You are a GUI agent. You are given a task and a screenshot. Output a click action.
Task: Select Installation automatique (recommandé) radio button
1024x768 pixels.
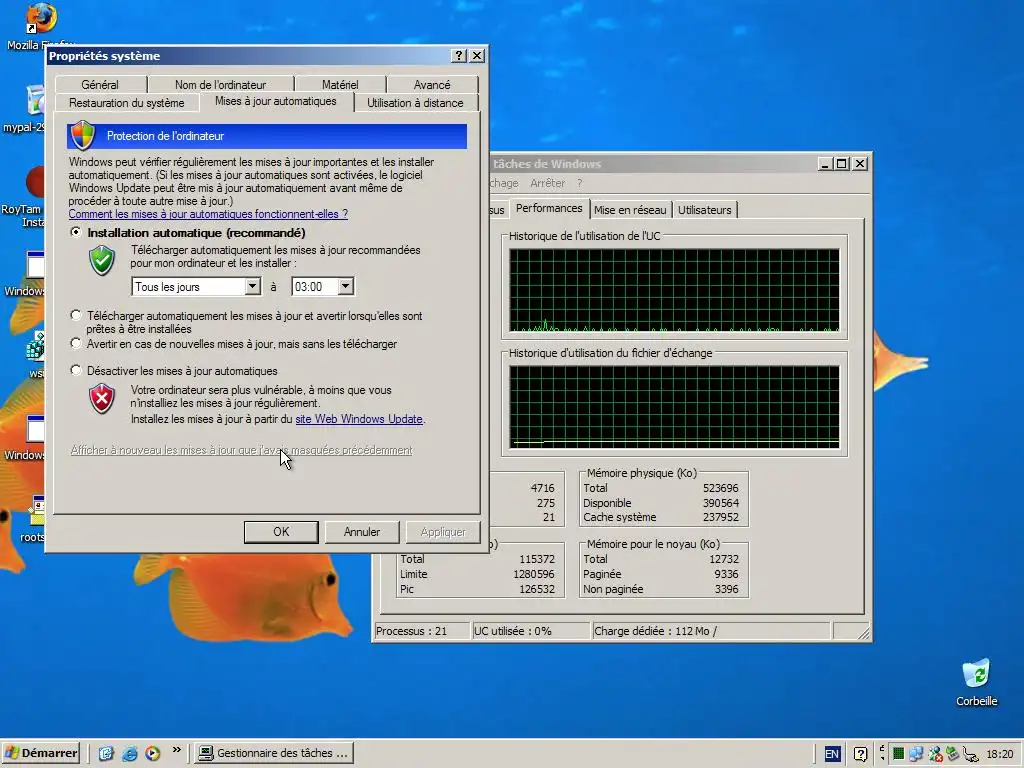(x=76, y=232)
